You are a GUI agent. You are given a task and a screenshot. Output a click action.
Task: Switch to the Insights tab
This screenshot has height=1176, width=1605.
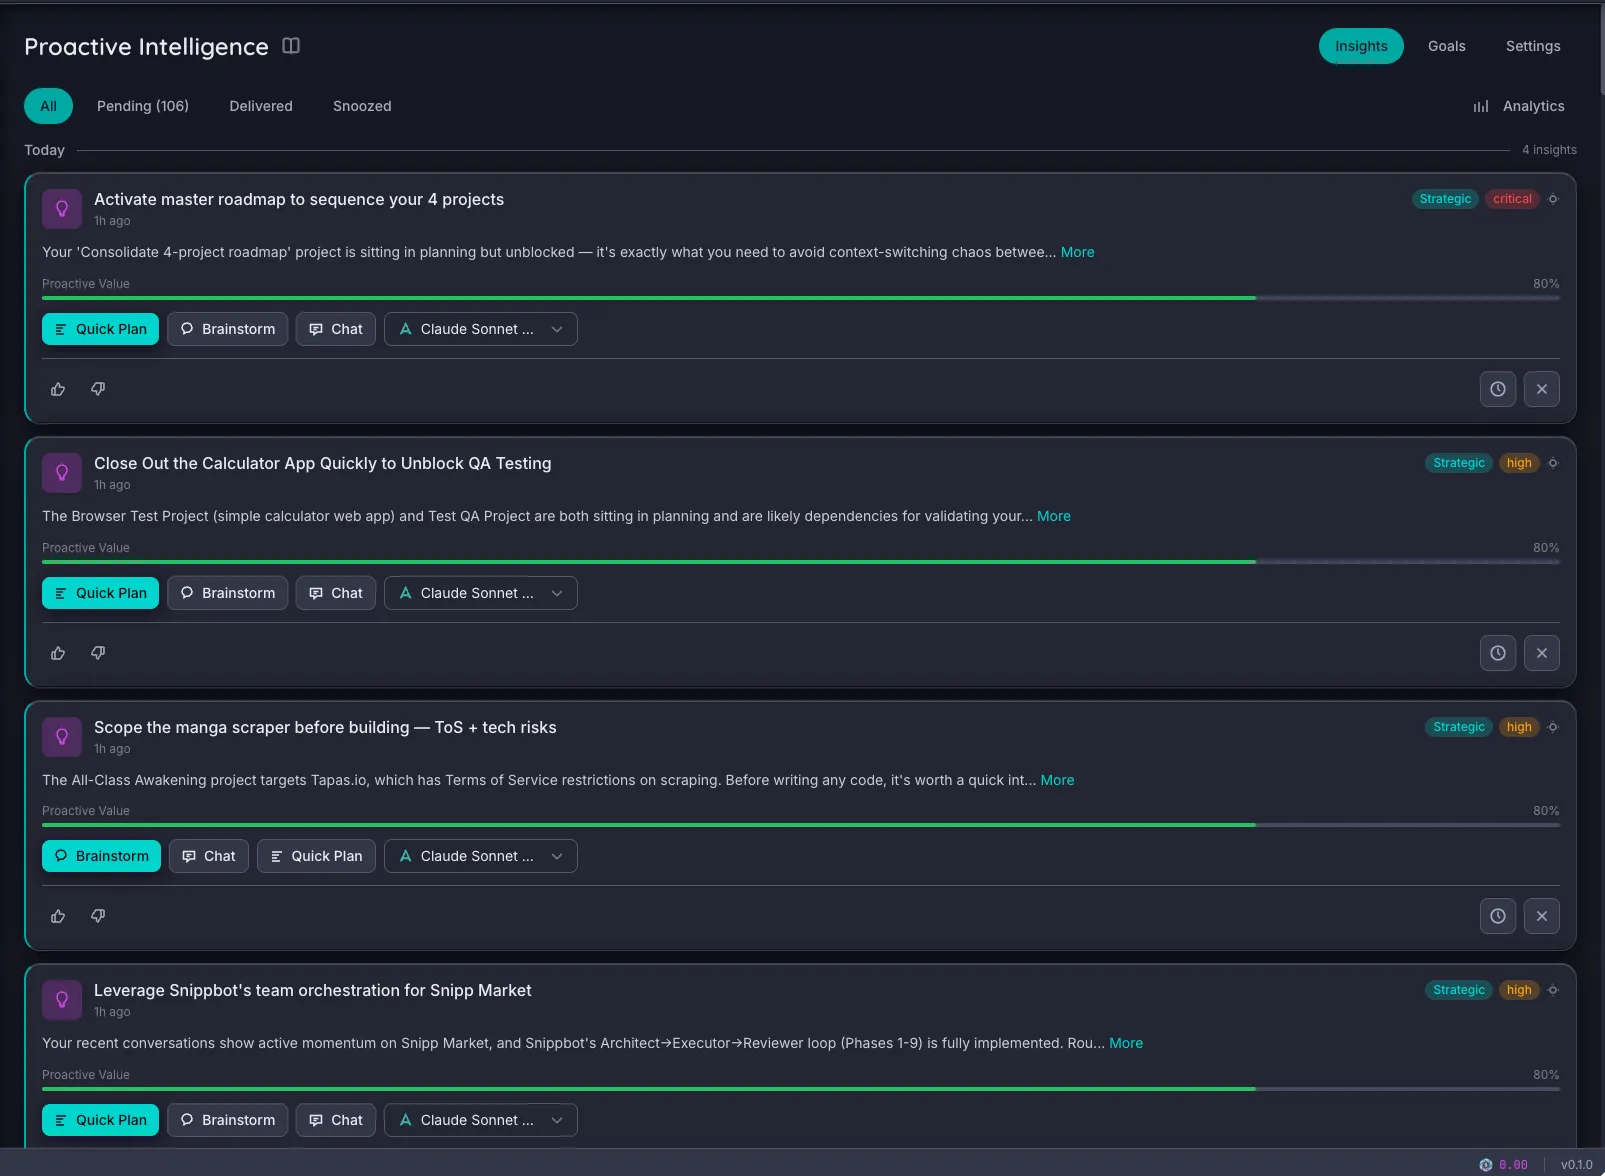coord(1361,46)
